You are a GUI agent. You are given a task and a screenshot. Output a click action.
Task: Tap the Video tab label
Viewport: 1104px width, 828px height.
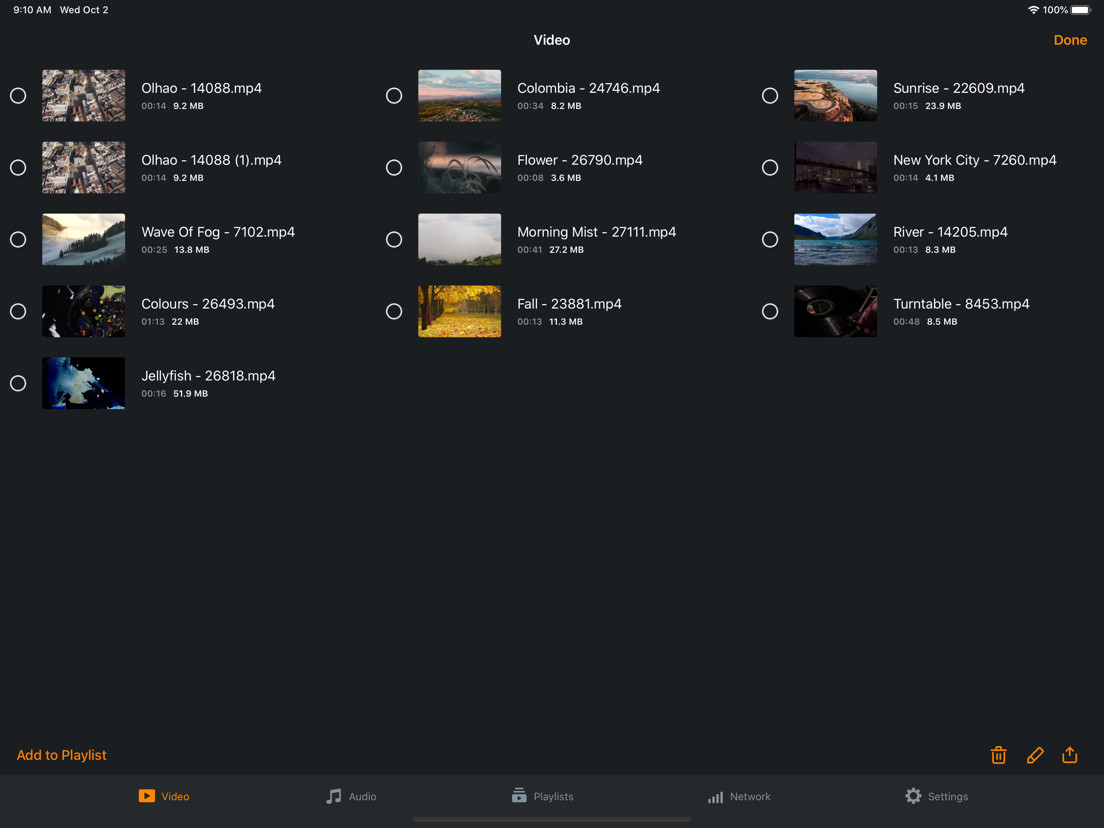175,796
